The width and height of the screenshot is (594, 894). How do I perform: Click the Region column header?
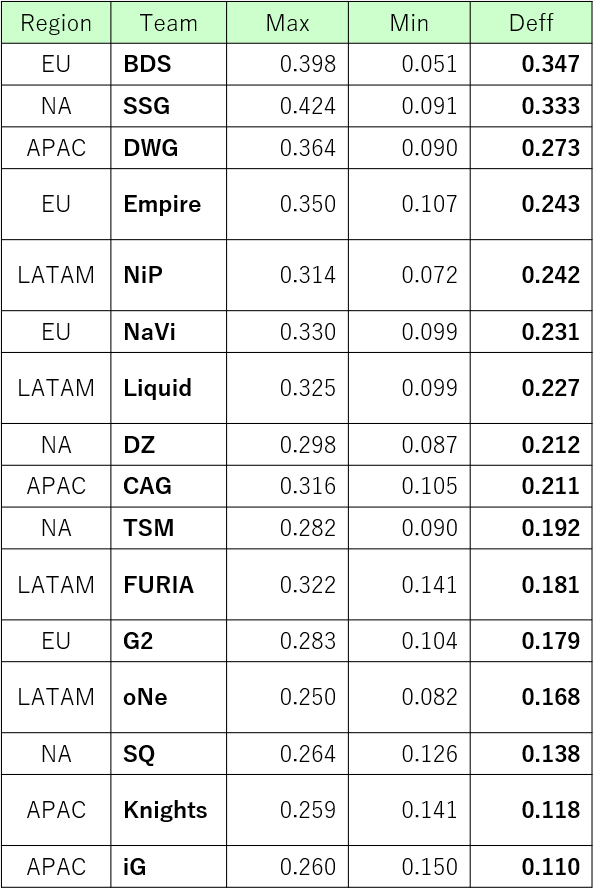[x=56, y=23]
